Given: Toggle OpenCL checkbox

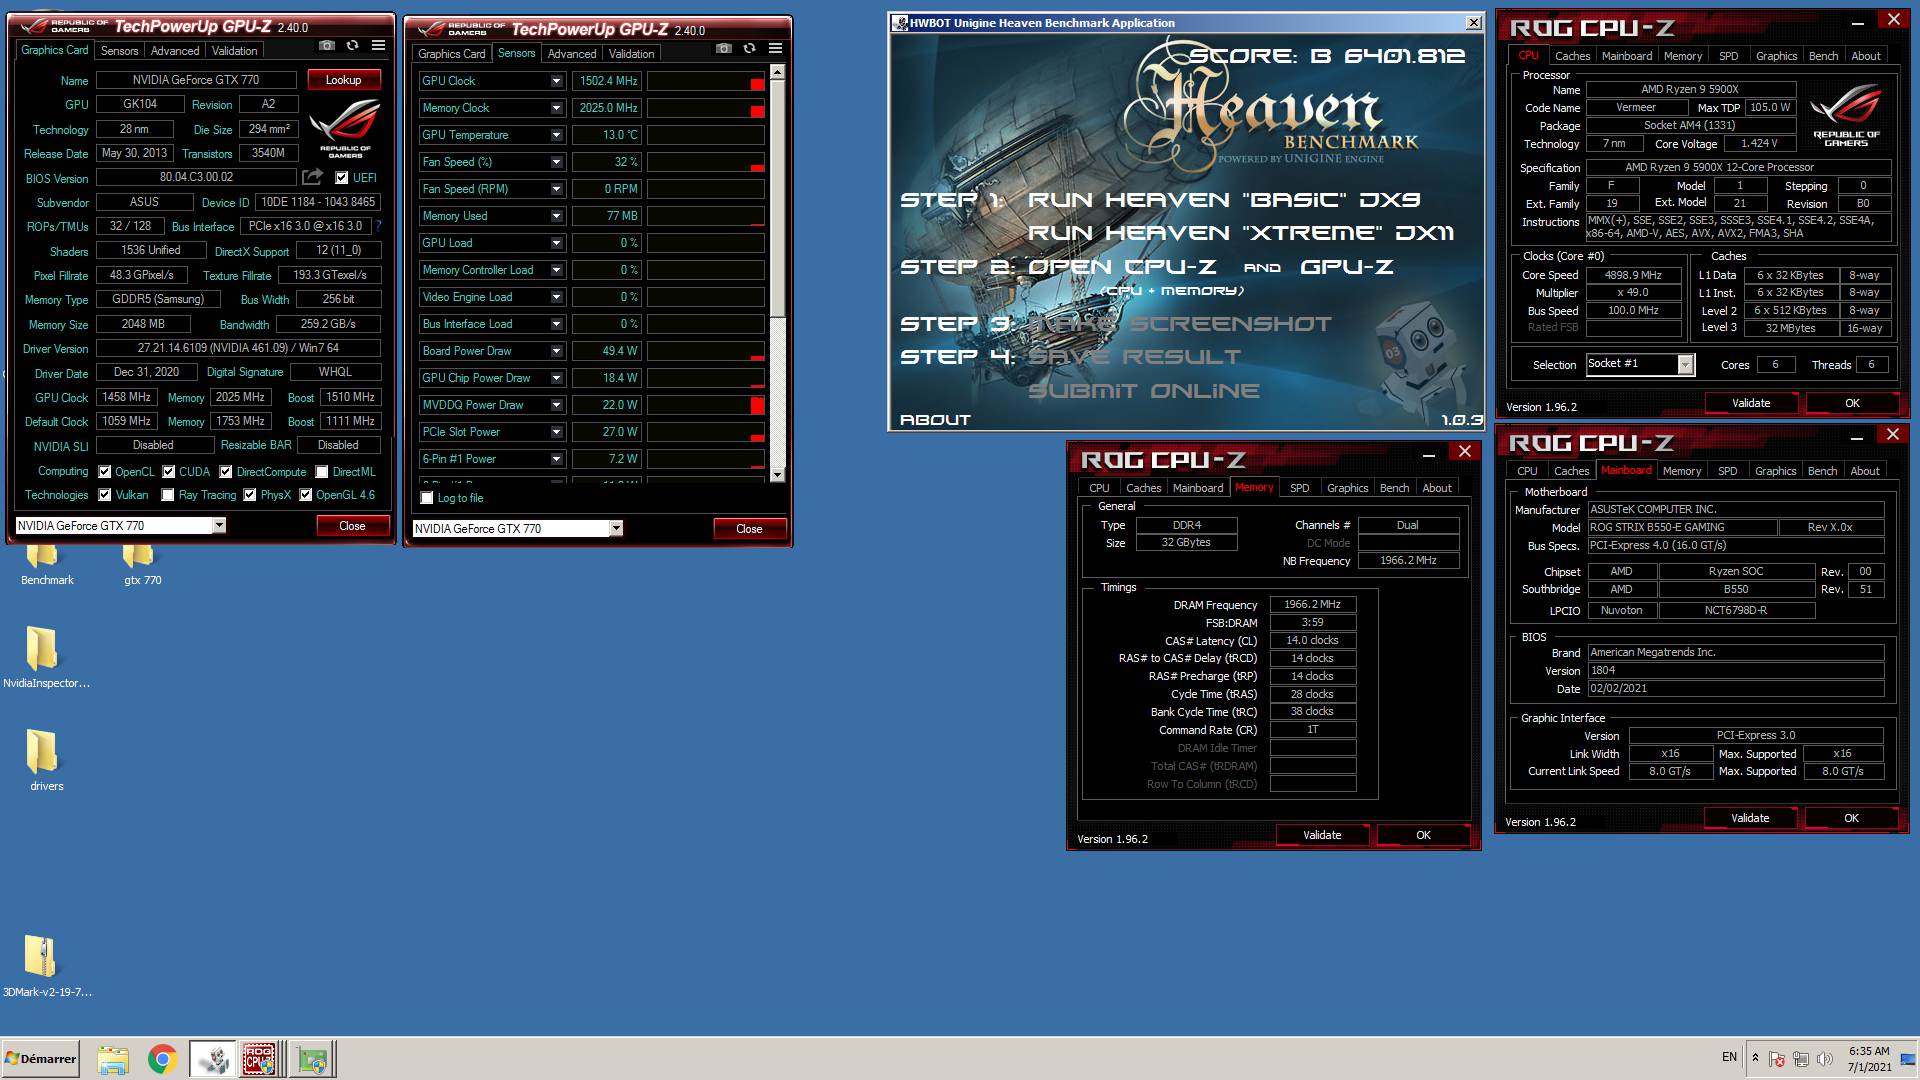Looking at the screenshot, I should pyautogui.click(x=105, y=471).
